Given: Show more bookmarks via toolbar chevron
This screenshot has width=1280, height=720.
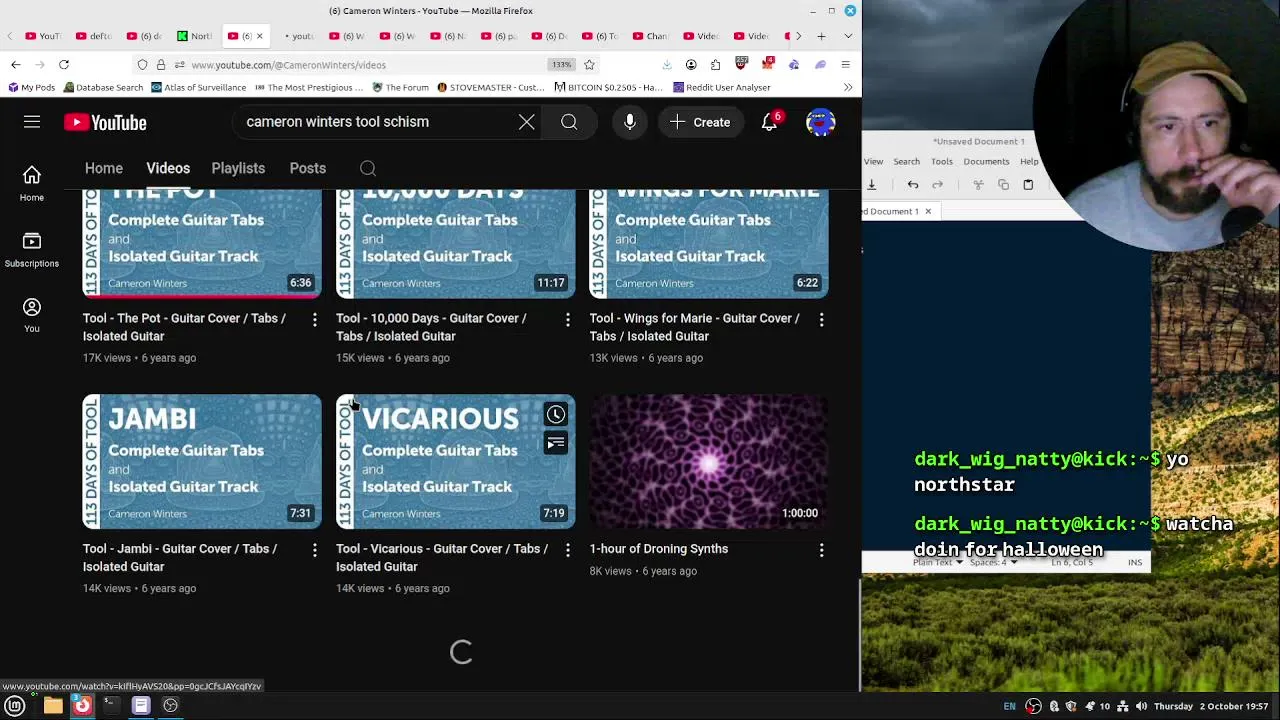Looking at the screenshot, I should 848,87.
